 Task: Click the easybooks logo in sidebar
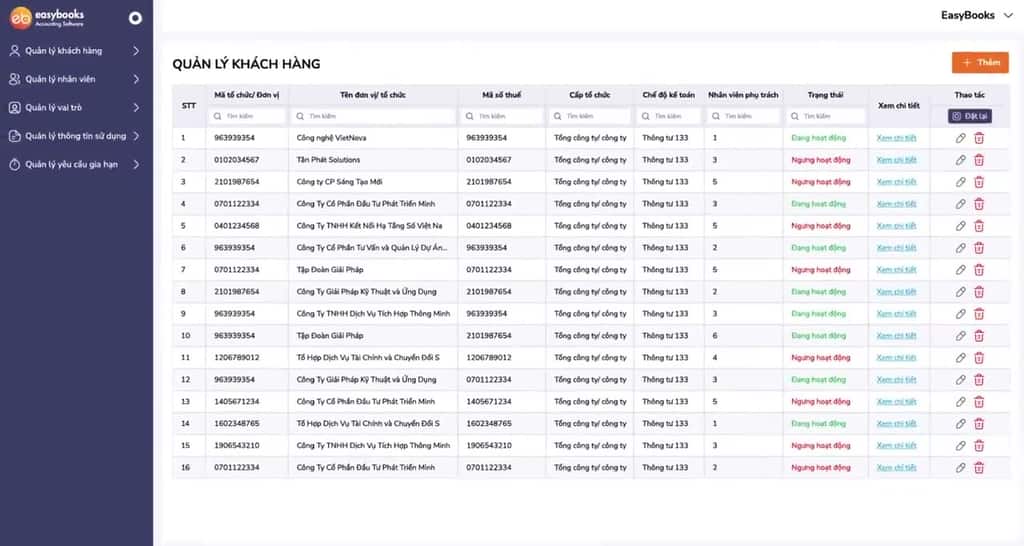pos(47,18)
